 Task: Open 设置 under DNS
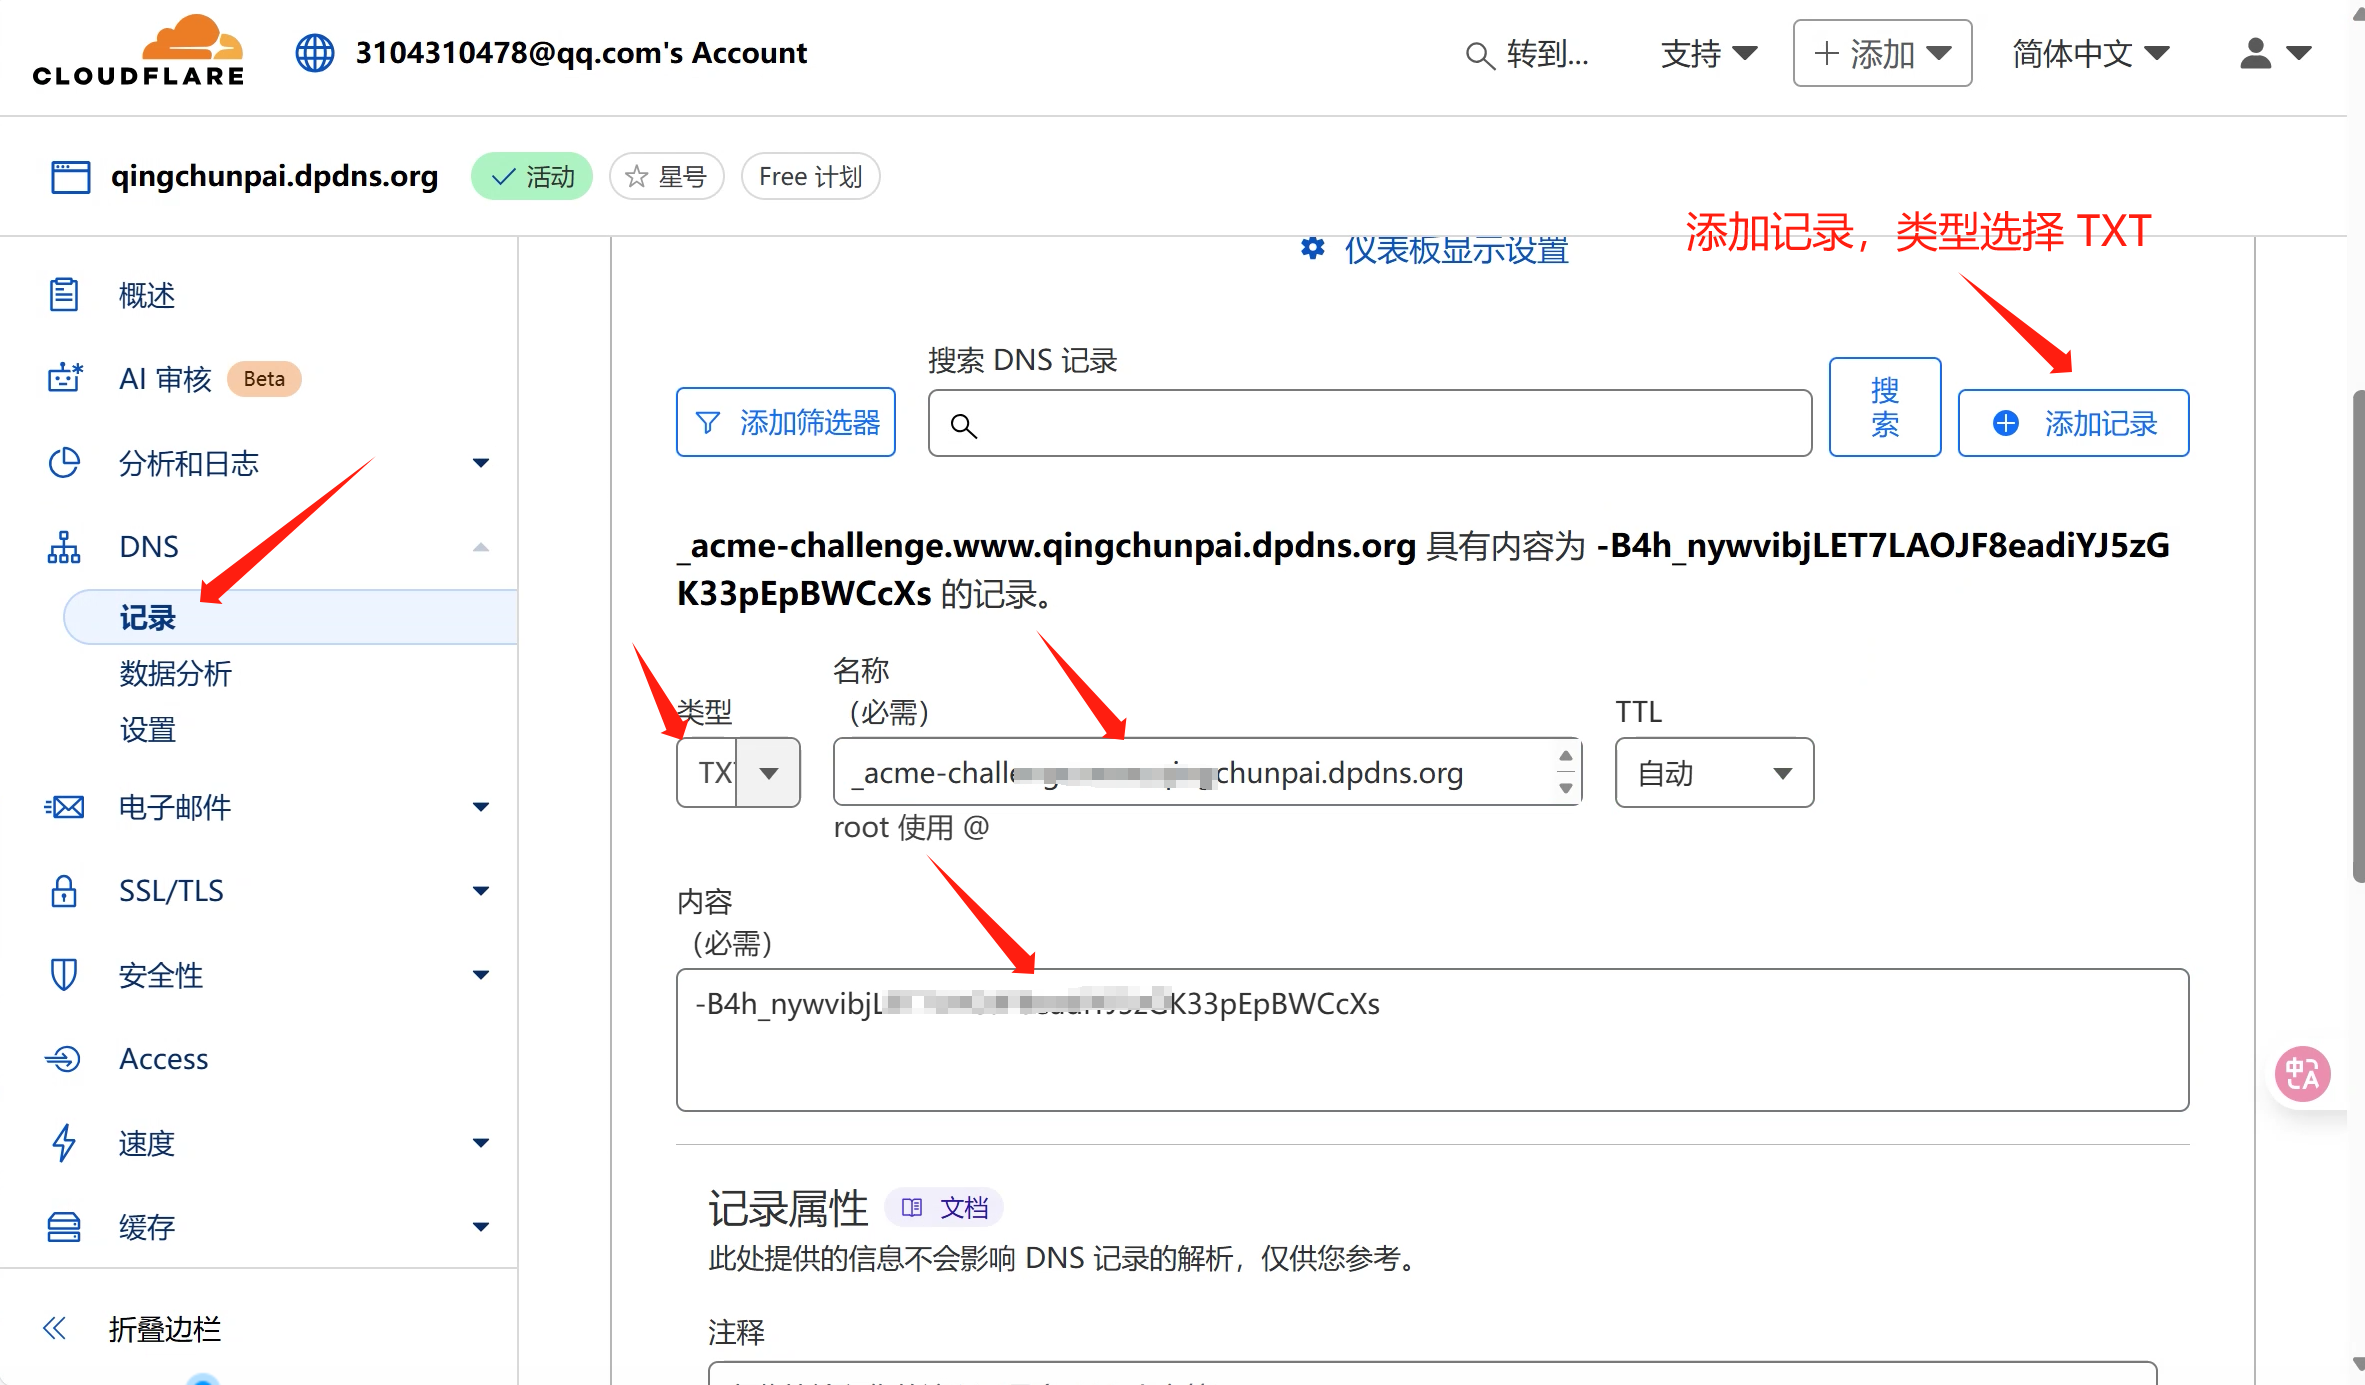(147, 729)
